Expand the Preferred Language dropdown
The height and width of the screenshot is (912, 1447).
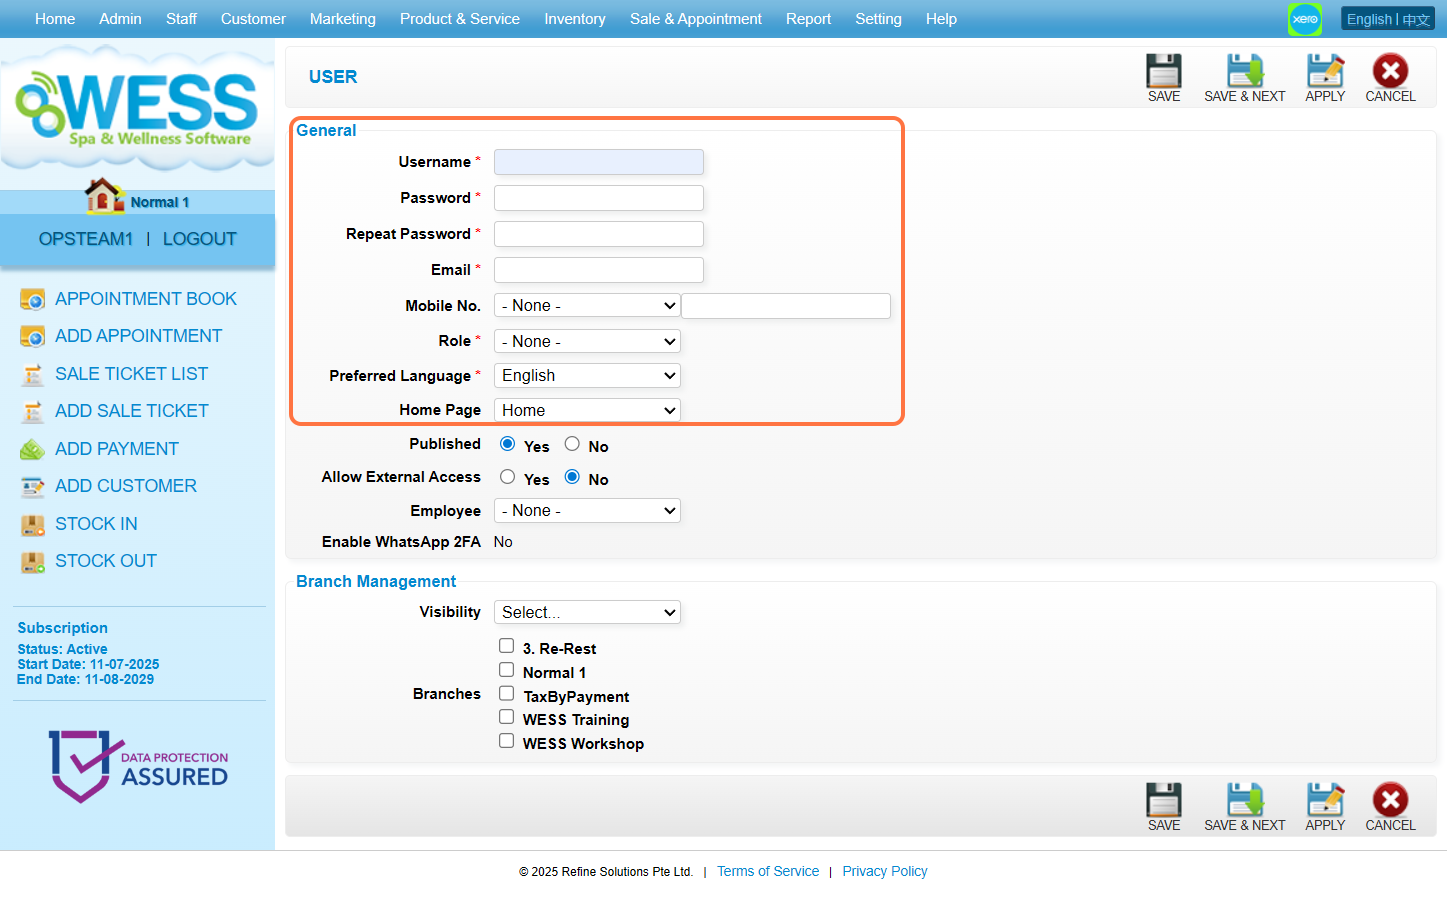(587, 376)
